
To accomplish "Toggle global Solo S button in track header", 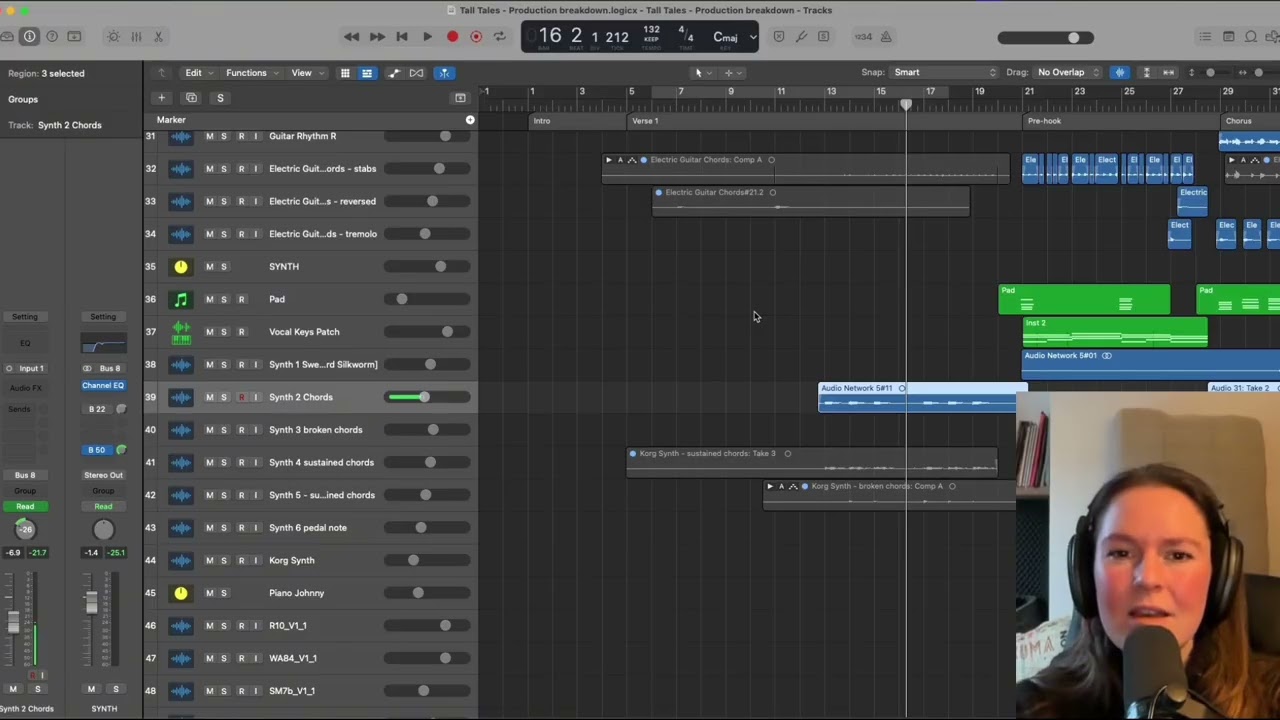I will (x=220, y=98).
